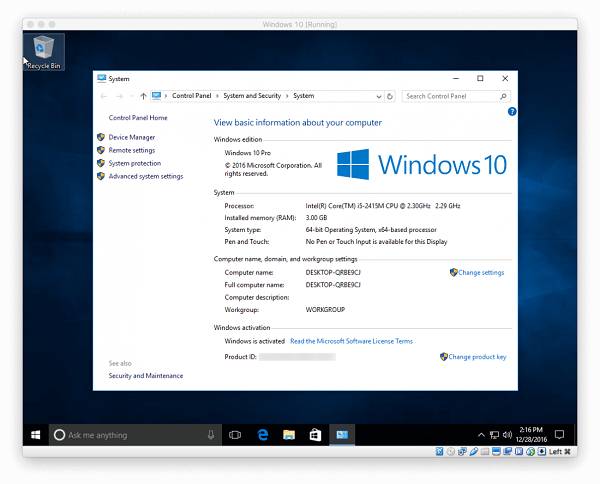
Task: Open Control Panel Home link
Action: (x=138, y=118)
